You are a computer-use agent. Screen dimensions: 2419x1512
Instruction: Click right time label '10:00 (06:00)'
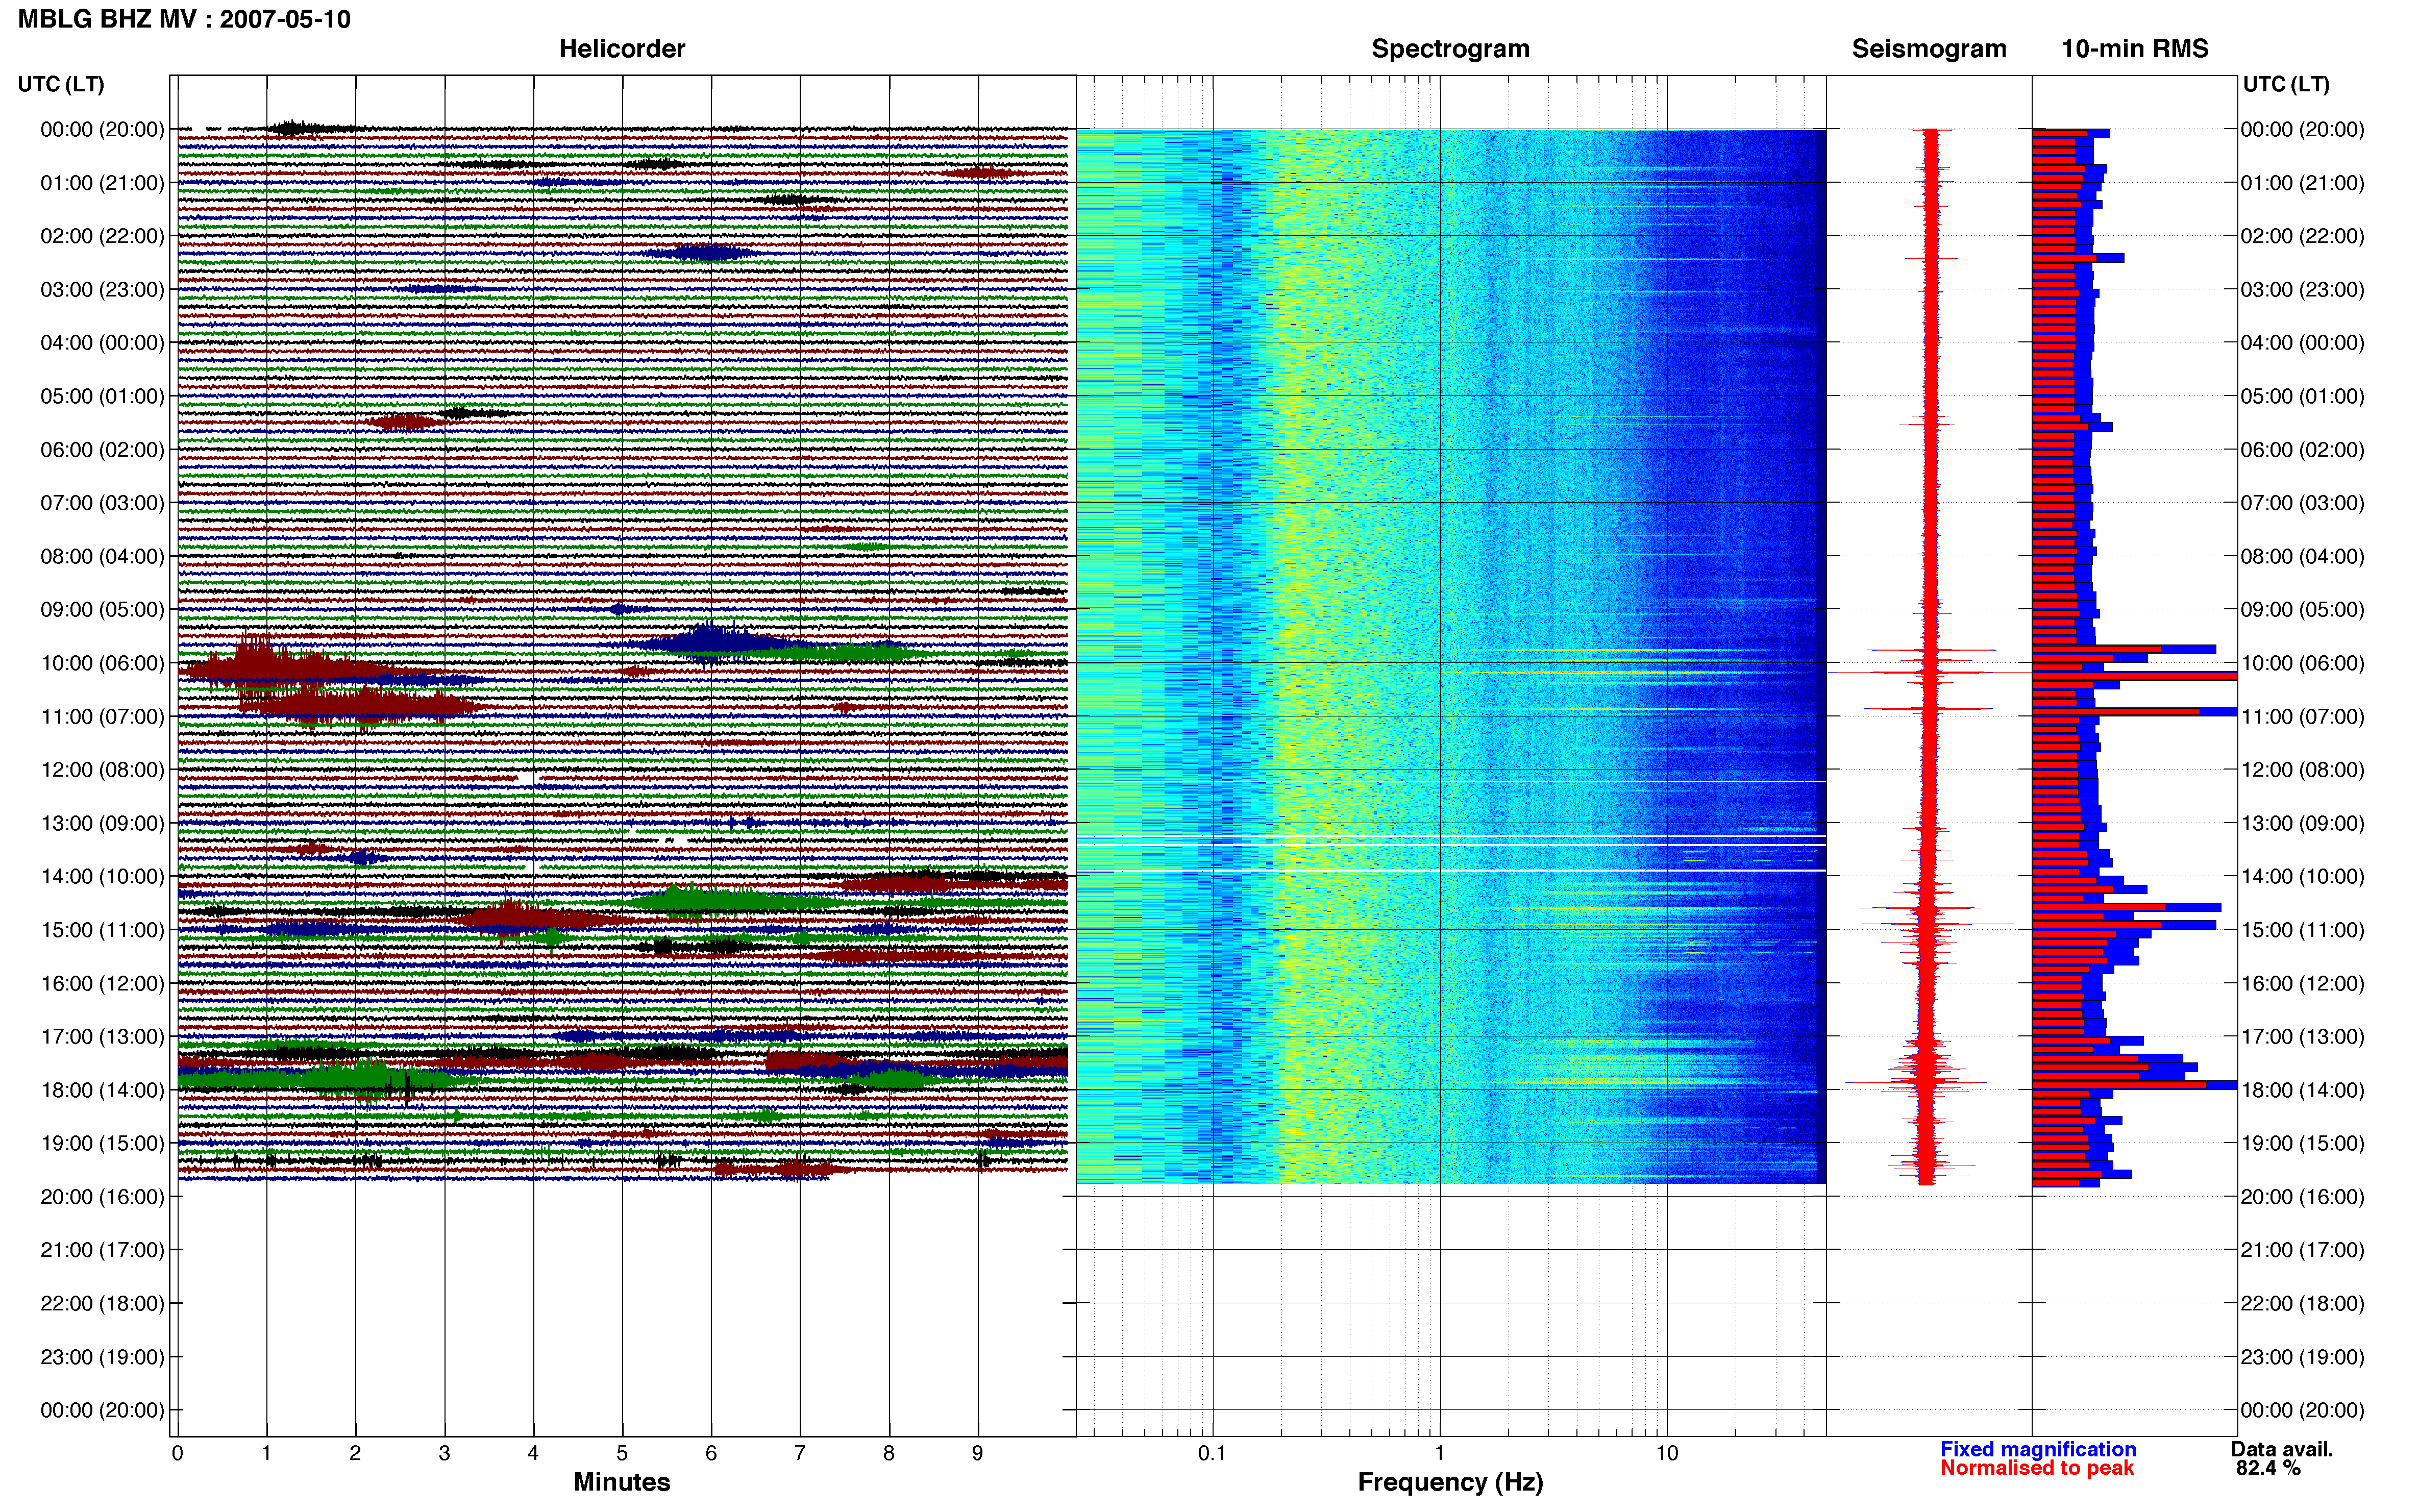[2302, 663]
